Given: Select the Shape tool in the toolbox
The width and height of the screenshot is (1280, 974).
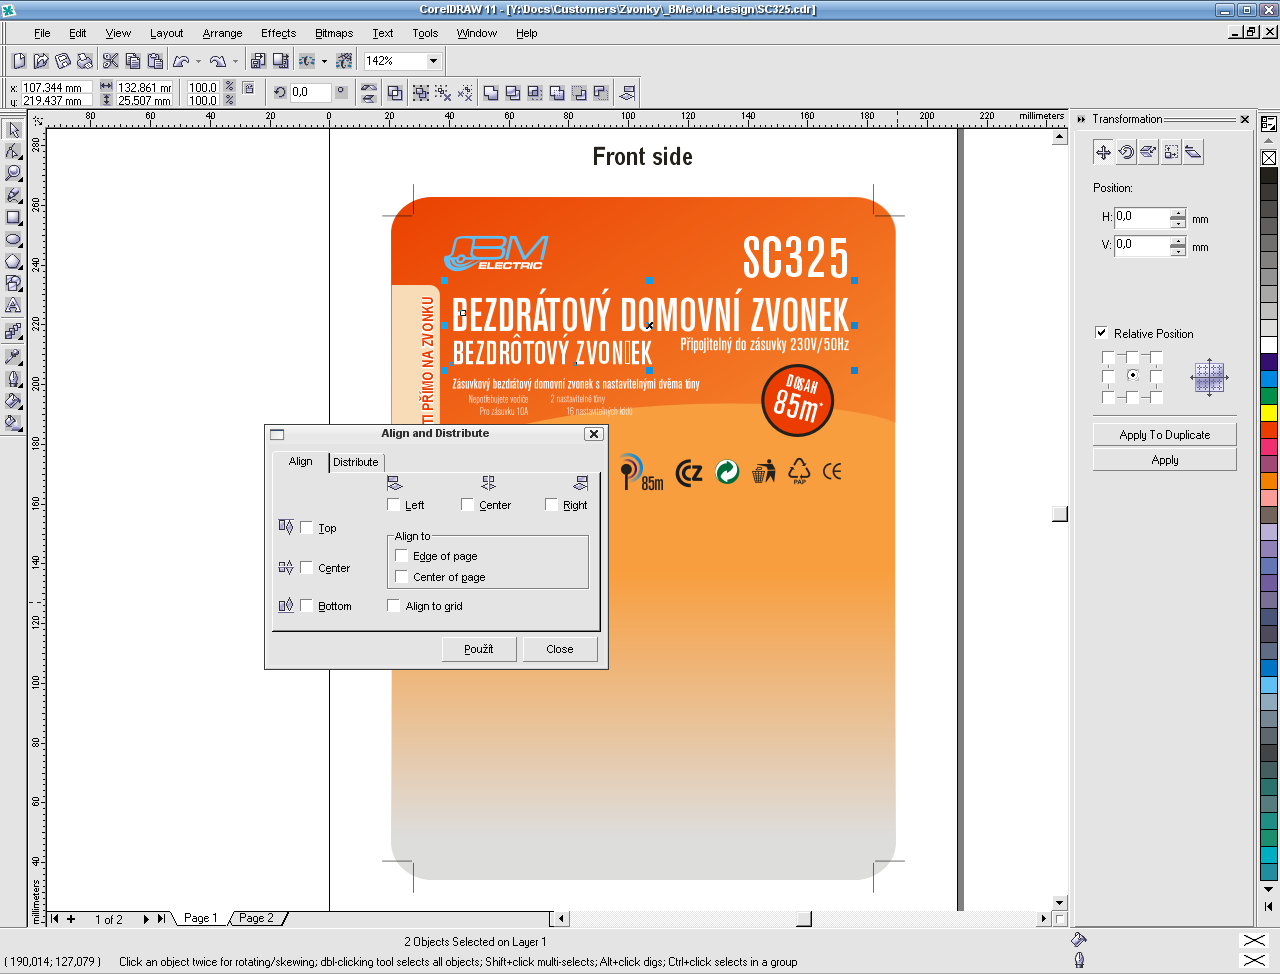Looking at the screenshot, I should pyautogui.click(x=13, y=151).
